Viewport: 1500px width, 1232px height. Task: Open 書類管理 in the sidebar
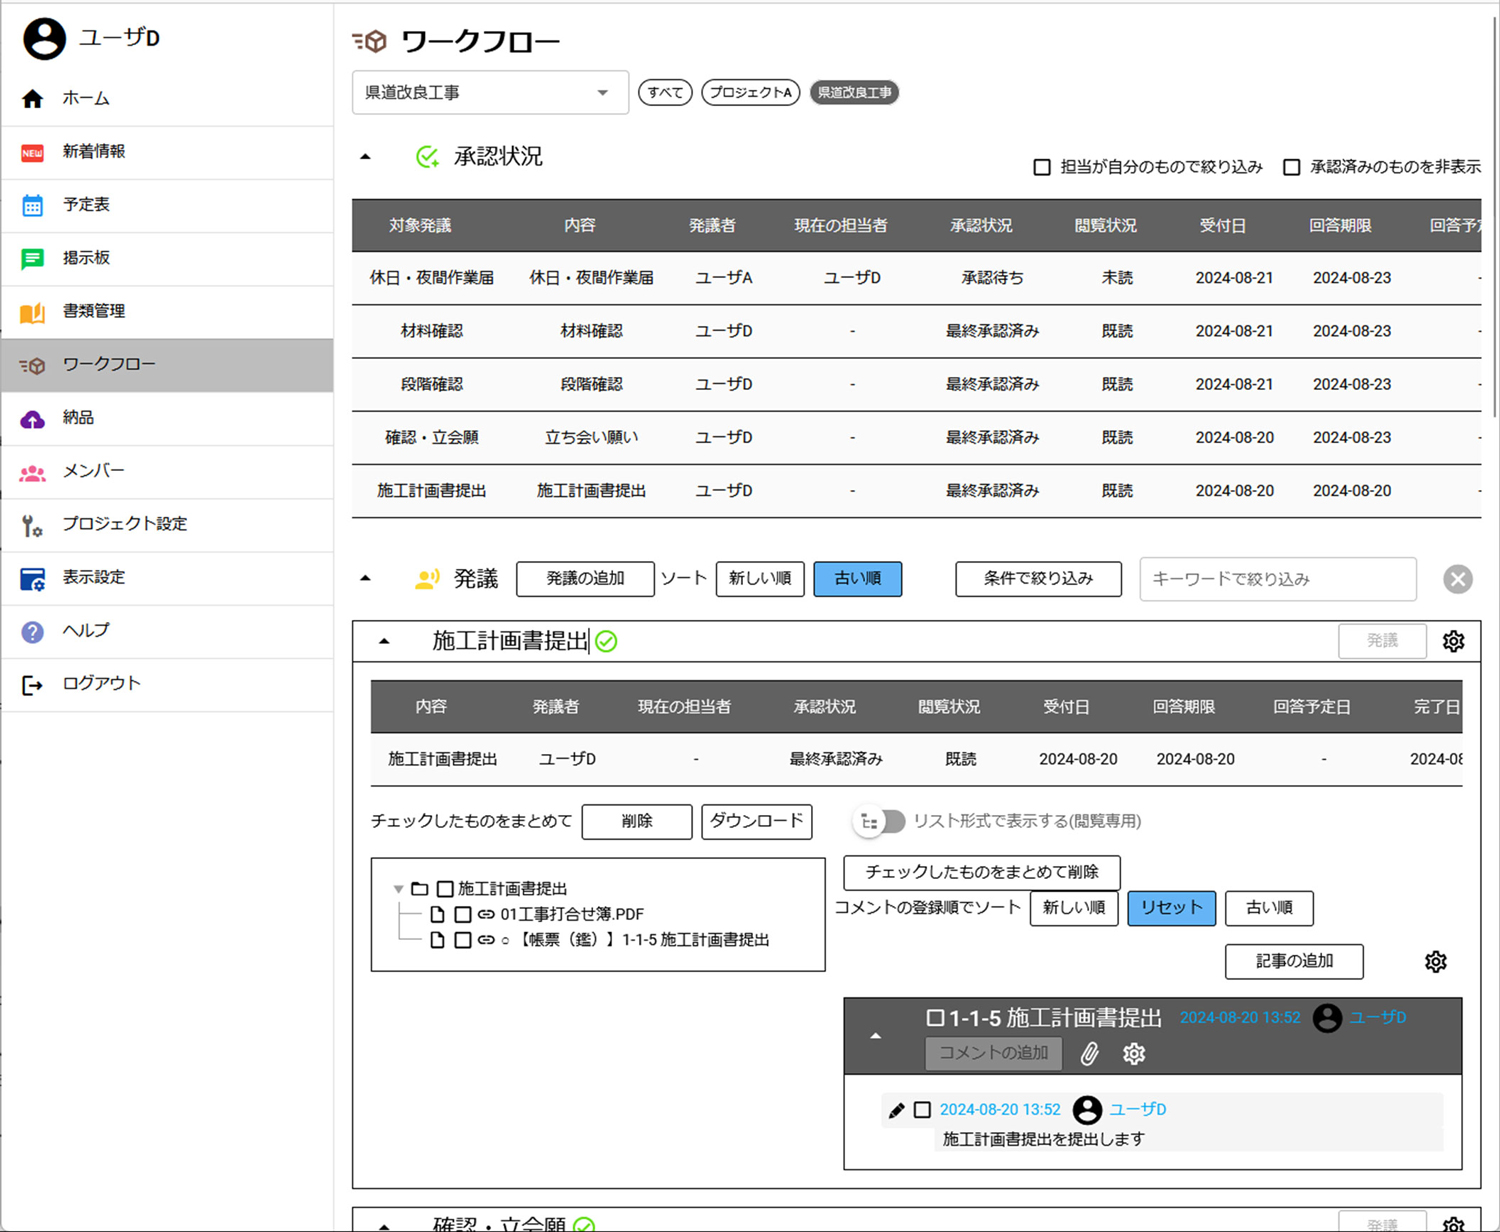tap(93, 311)
